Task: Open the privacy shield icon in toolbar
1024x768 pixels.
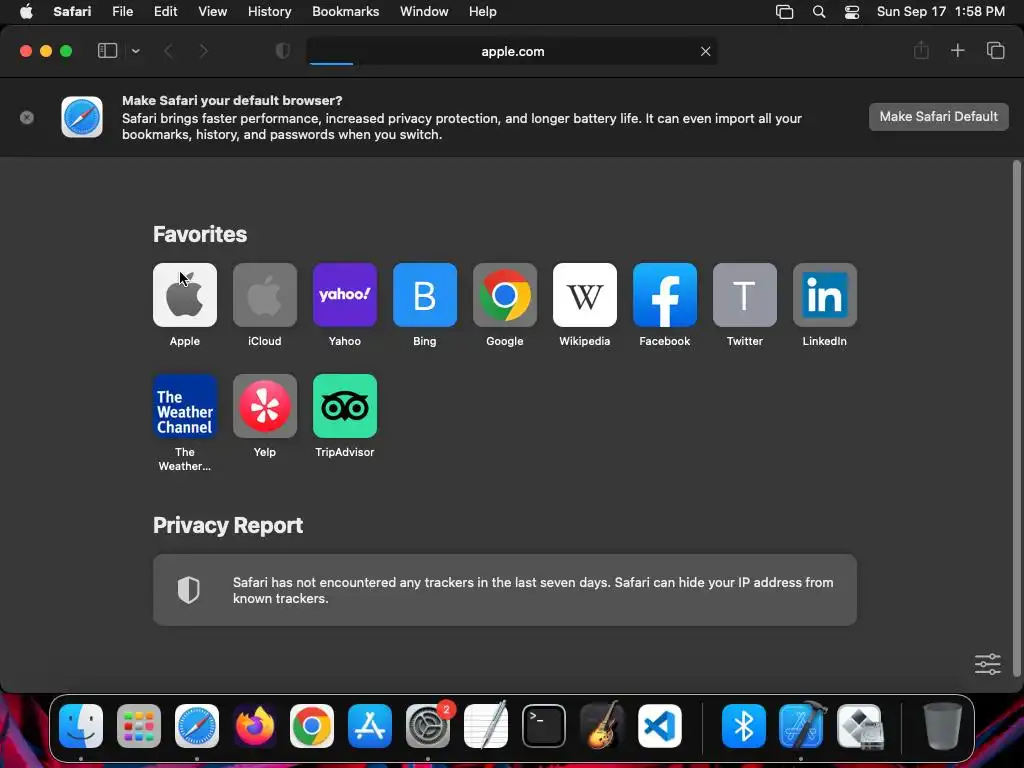Action: [x=283, y=51]
